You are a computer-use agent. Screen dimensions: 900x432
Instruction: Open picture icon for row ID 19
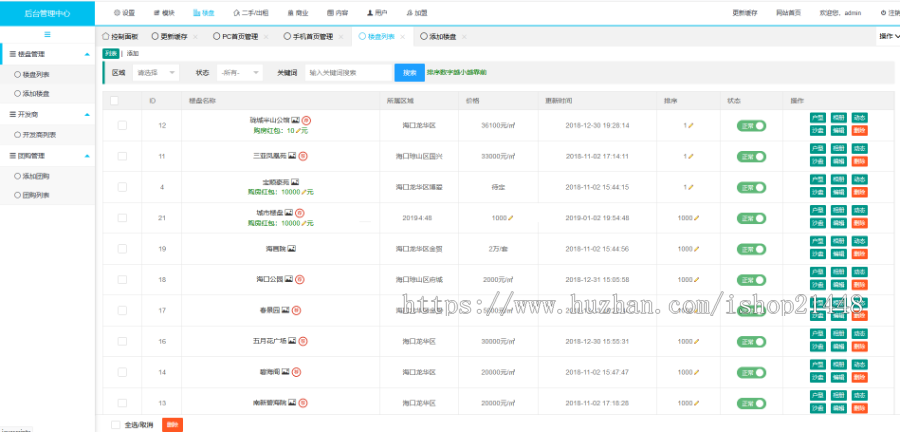[x=292, y=249]
